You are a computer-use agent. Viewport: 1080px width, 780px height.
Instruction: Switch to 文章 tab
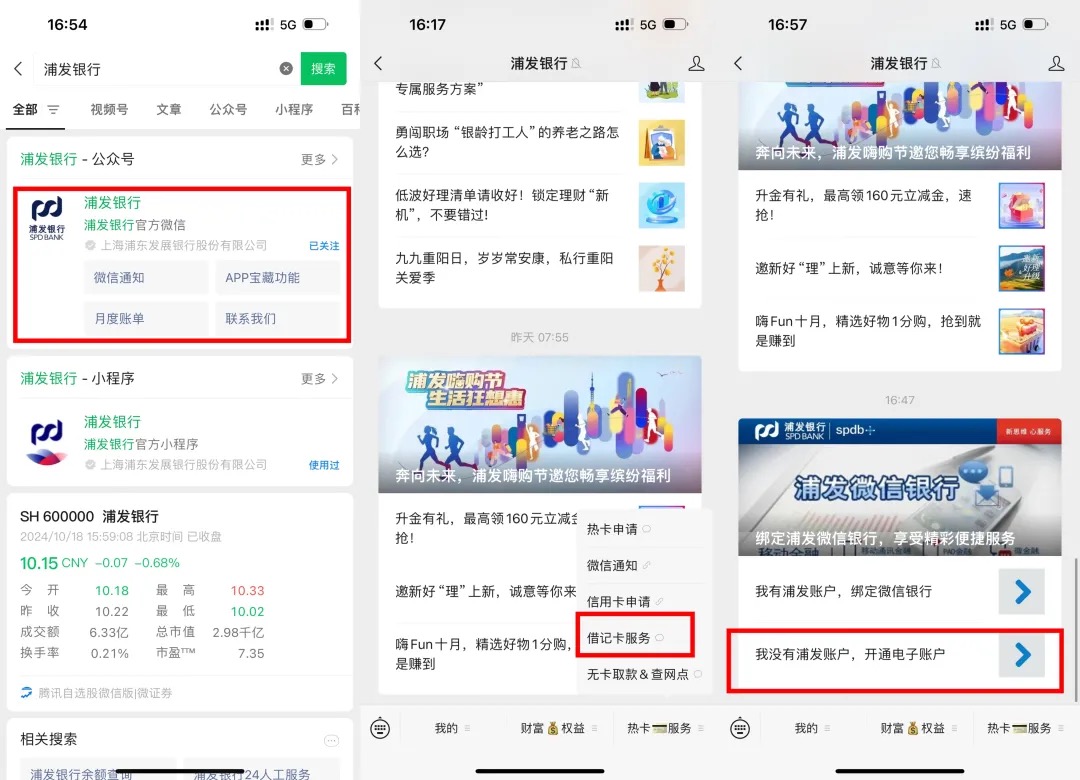[169, 110]
